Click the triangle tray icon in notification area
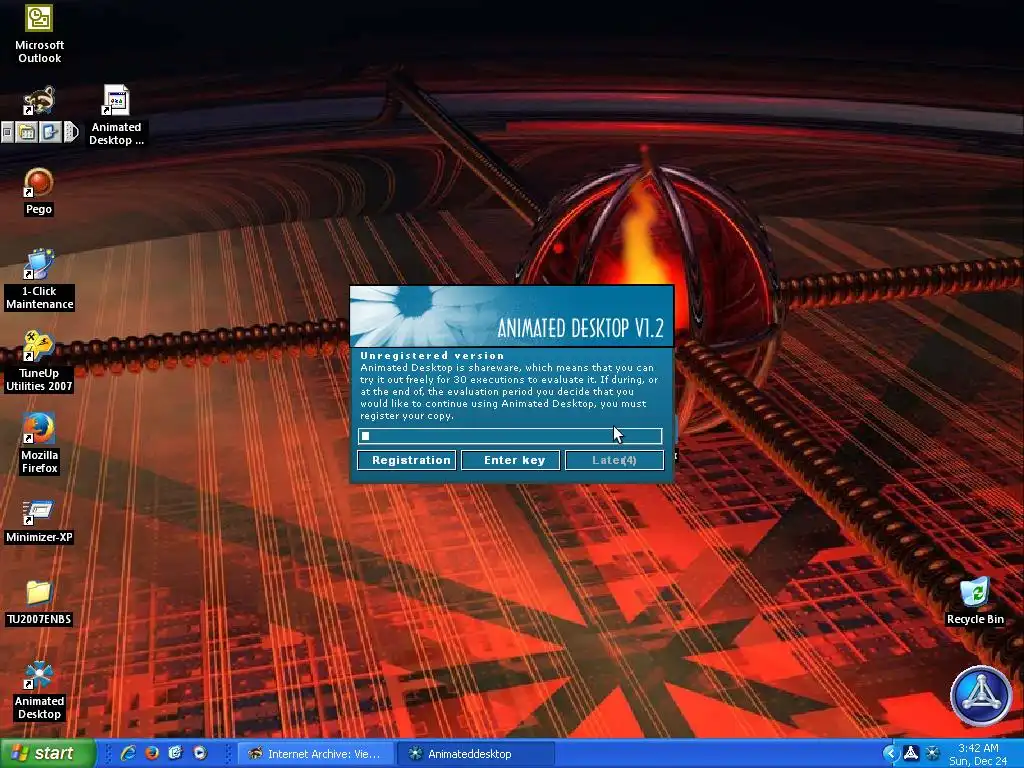This screenshot has height=768, width=1024. [x=910, y=754]
